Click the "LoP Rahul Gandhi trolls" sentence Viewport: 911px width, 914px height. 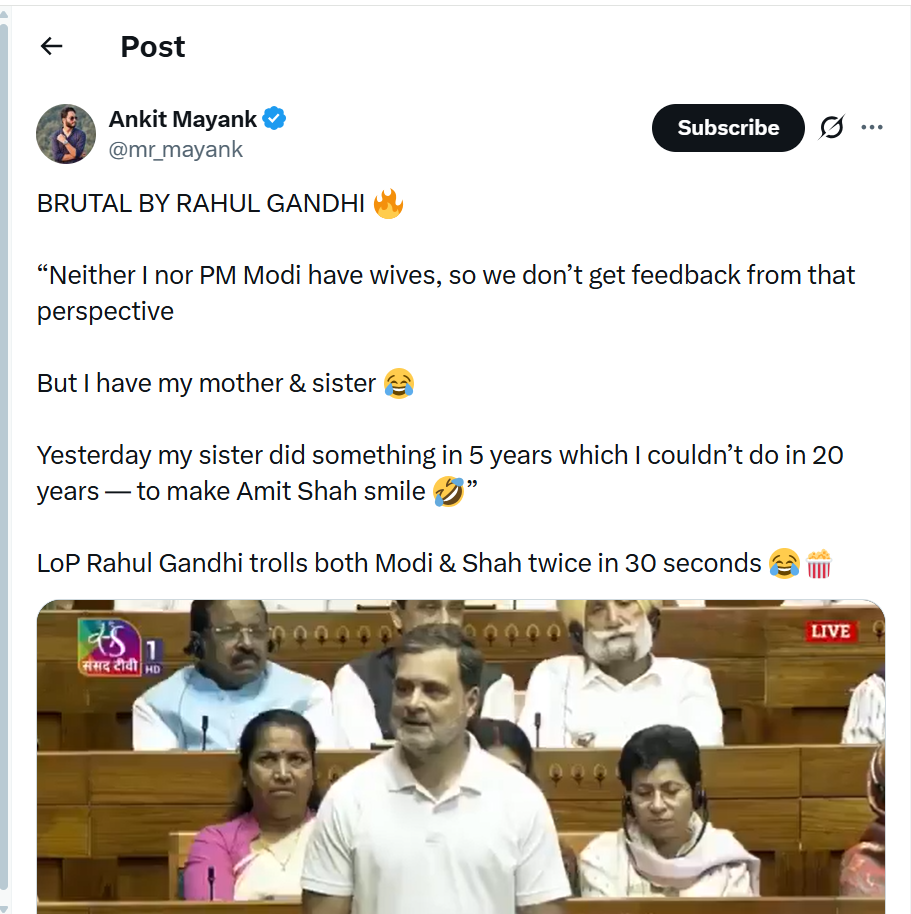click(400, 564)
